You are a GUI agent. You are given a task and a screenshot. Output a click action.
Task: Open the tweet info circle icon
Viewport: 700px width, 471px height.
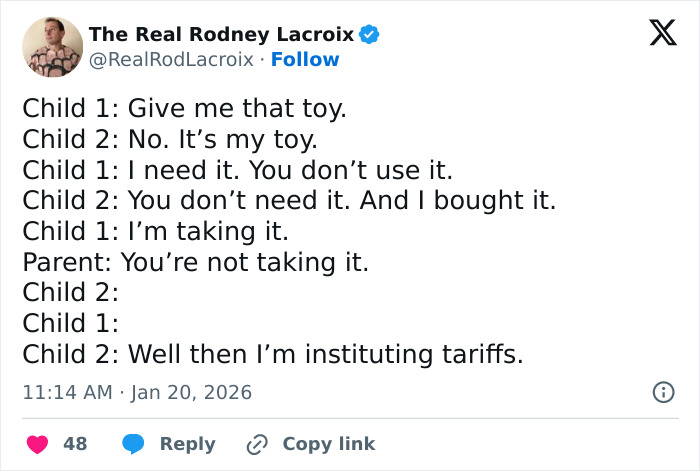663,392
